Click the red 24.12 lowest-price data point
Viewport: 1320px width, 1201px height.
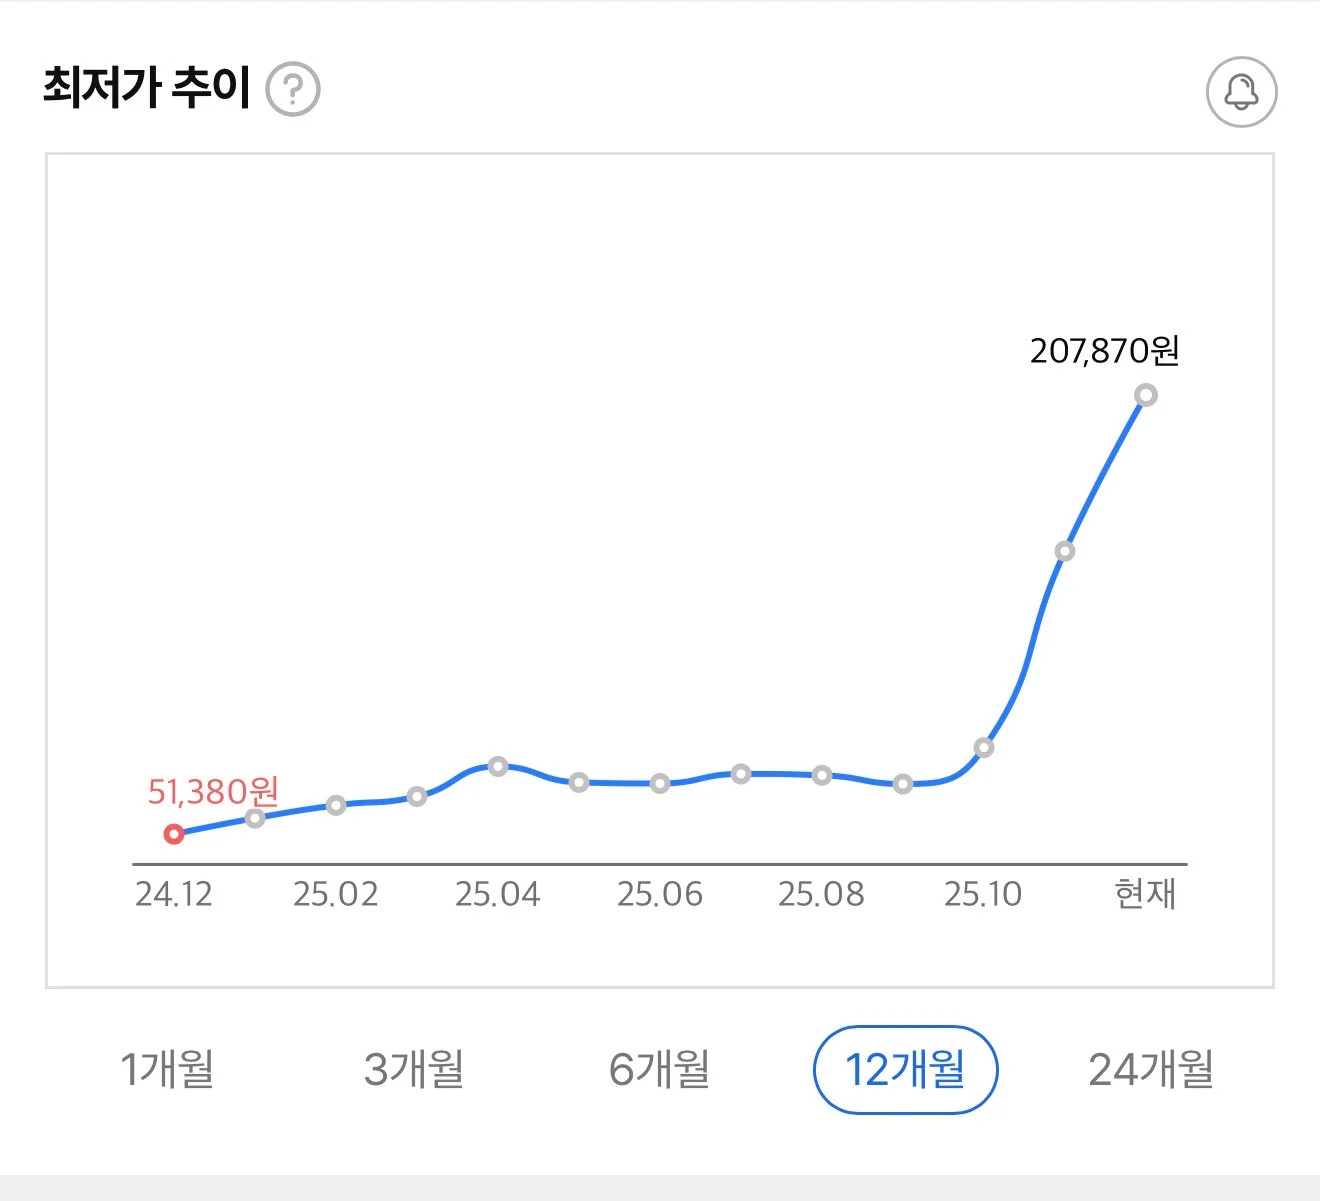(x=174, y=834)
